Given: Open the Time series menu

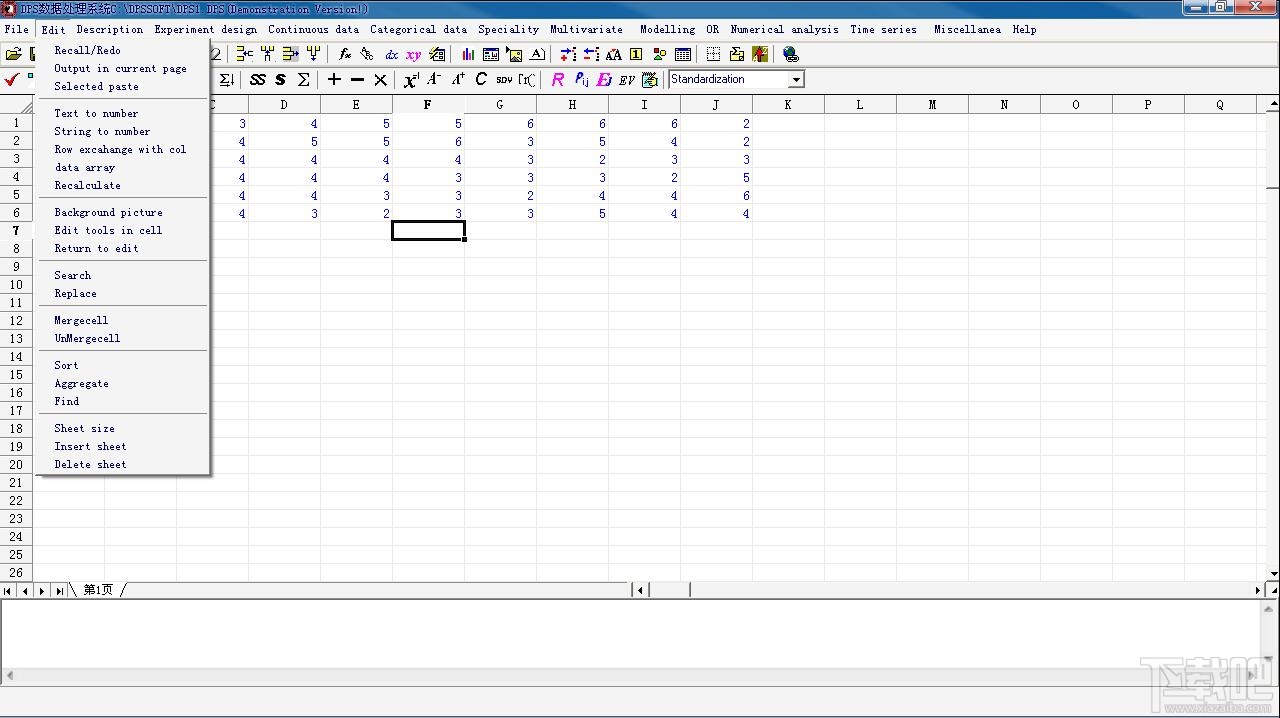Looking at the screenshot, I should (x=883, y=29).
